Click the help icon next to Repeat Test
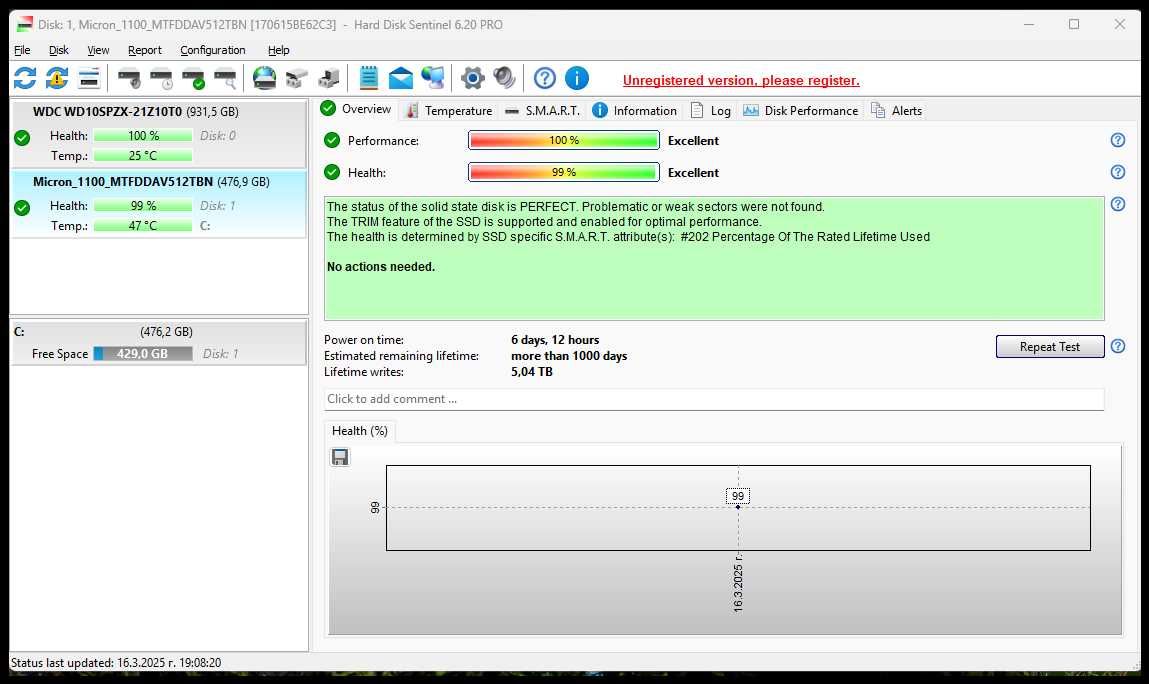This screenshot has width=1149, height=684. tap(1117, 346)
